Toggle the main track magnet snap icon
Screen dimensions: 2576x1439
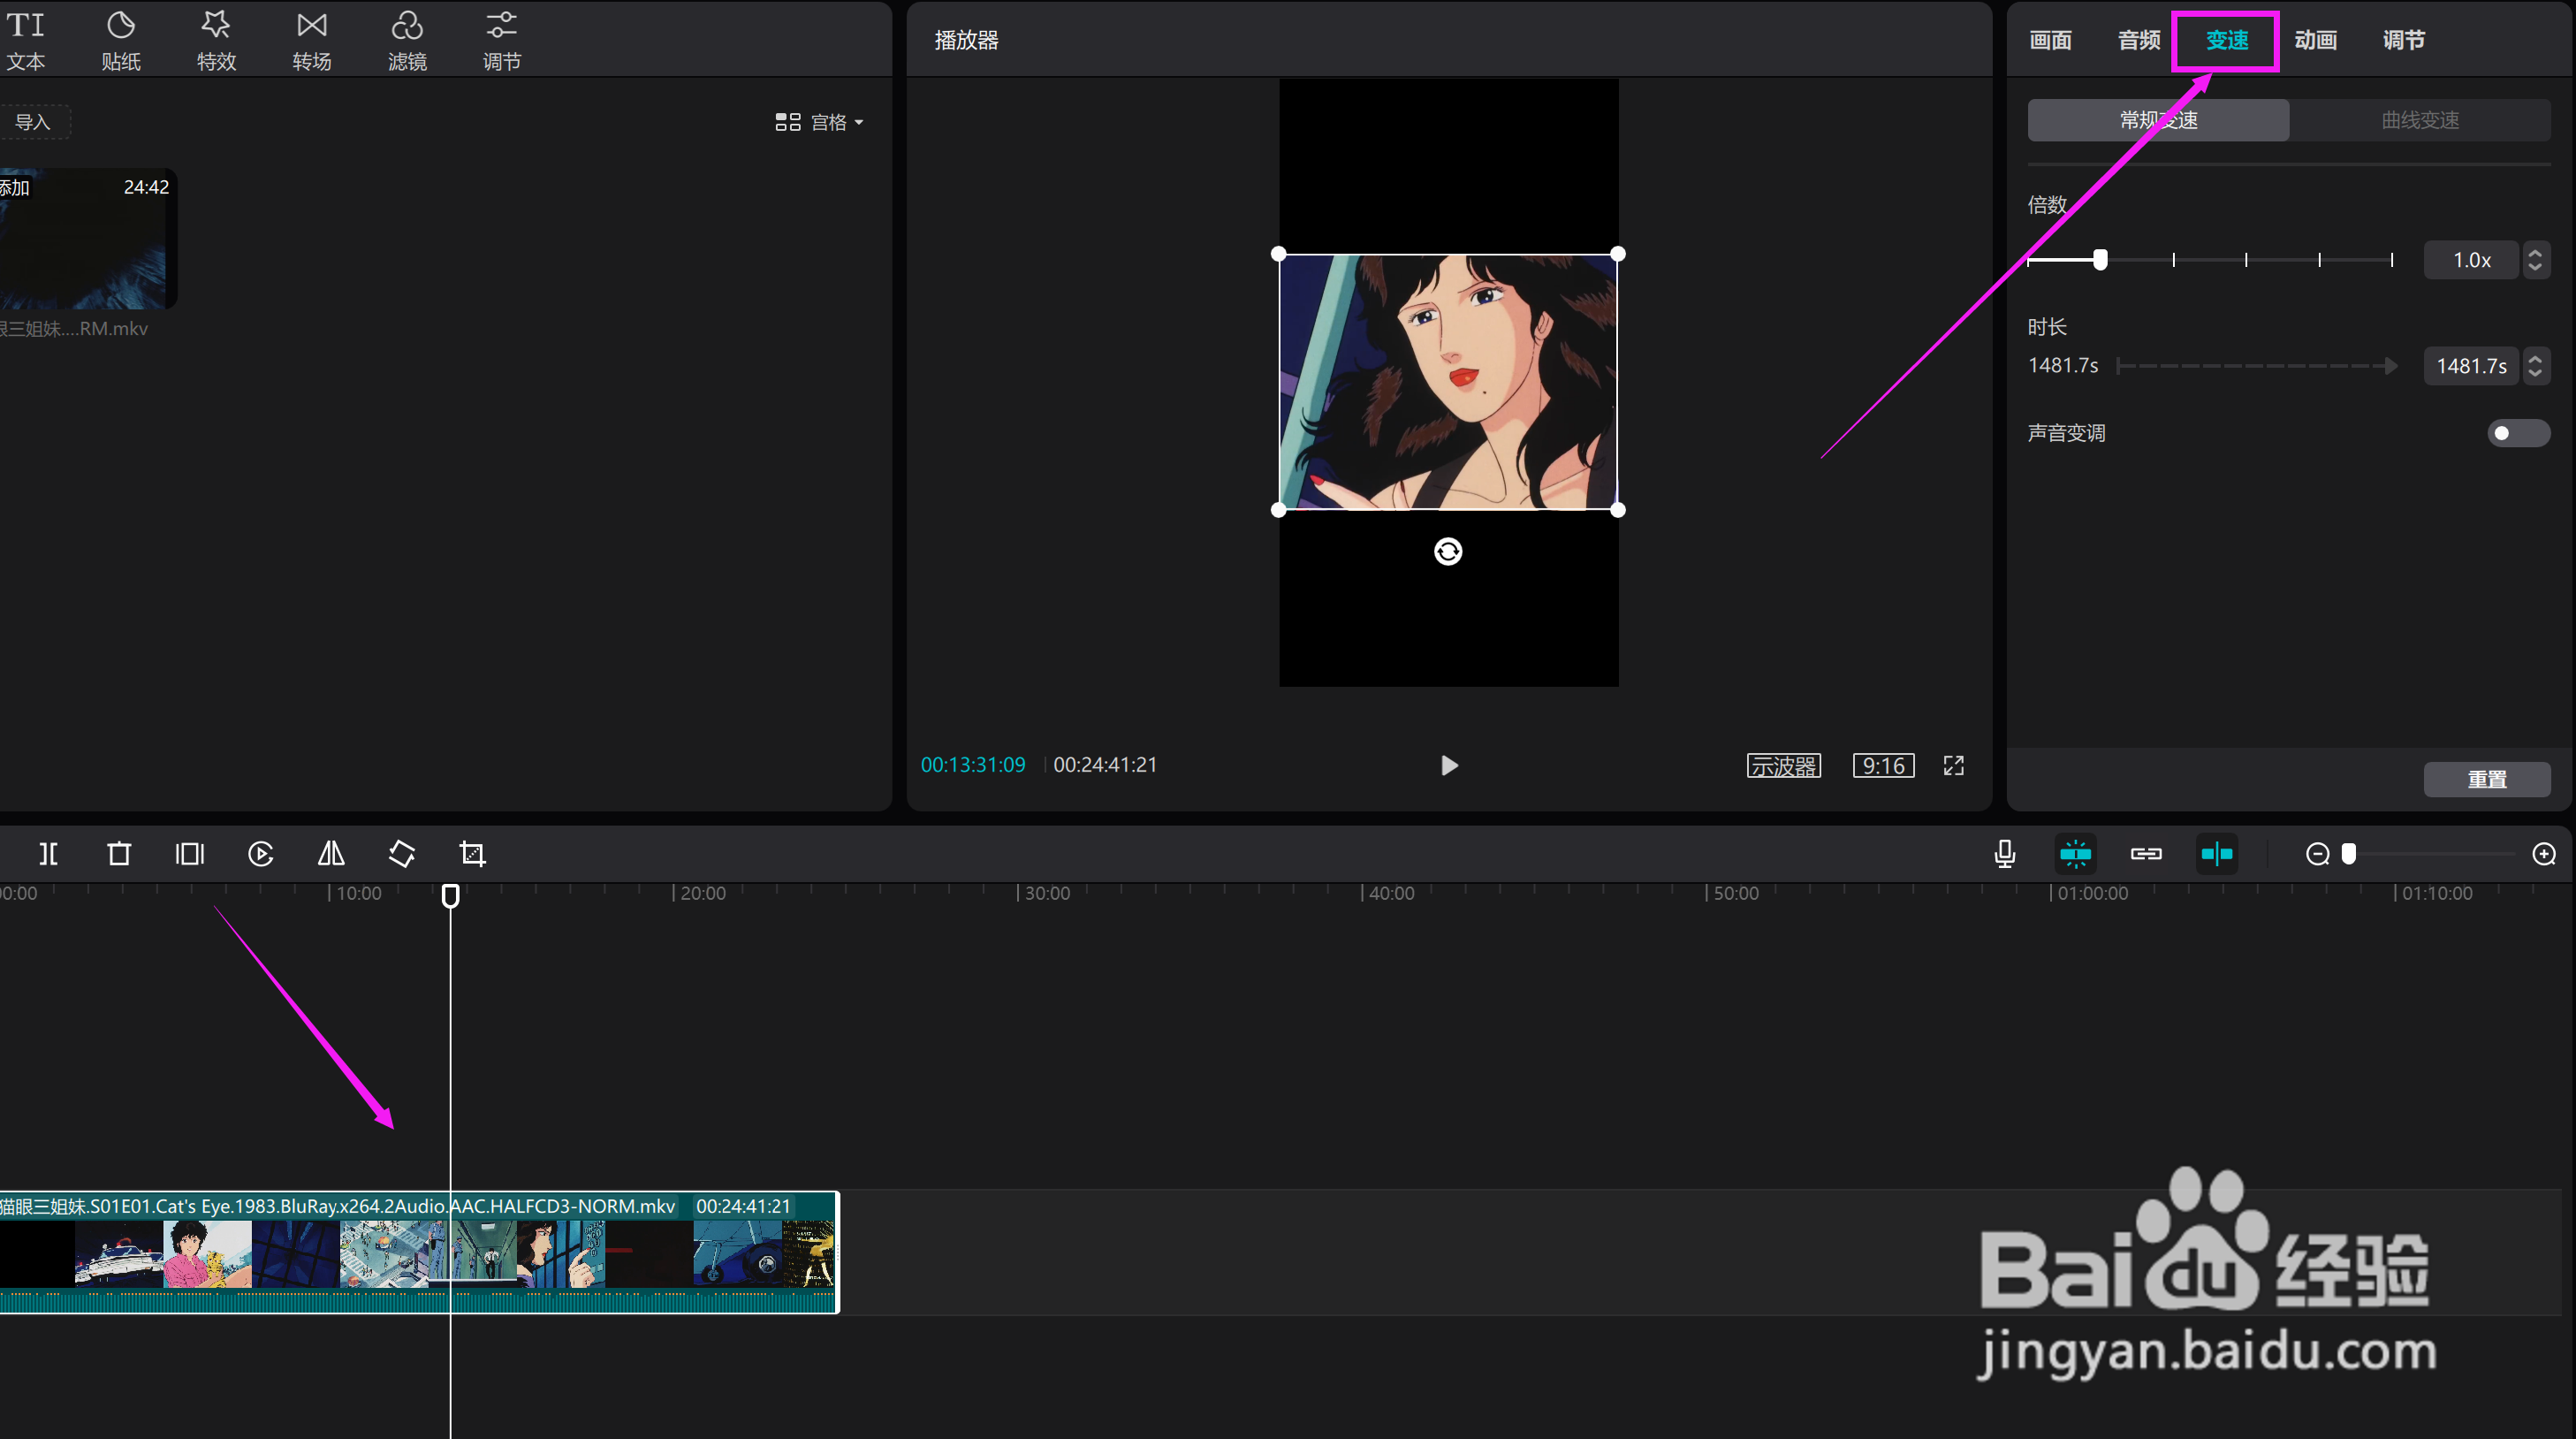[2076, 854]
